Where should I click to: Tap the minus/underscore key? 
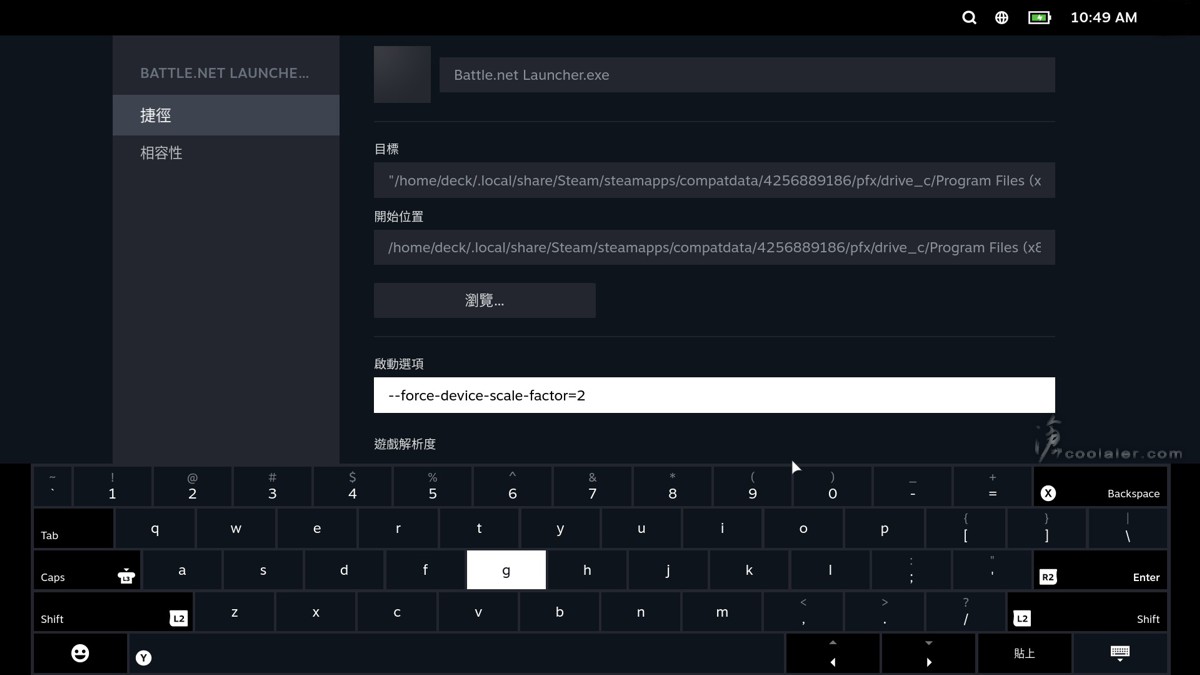[912, 486]
